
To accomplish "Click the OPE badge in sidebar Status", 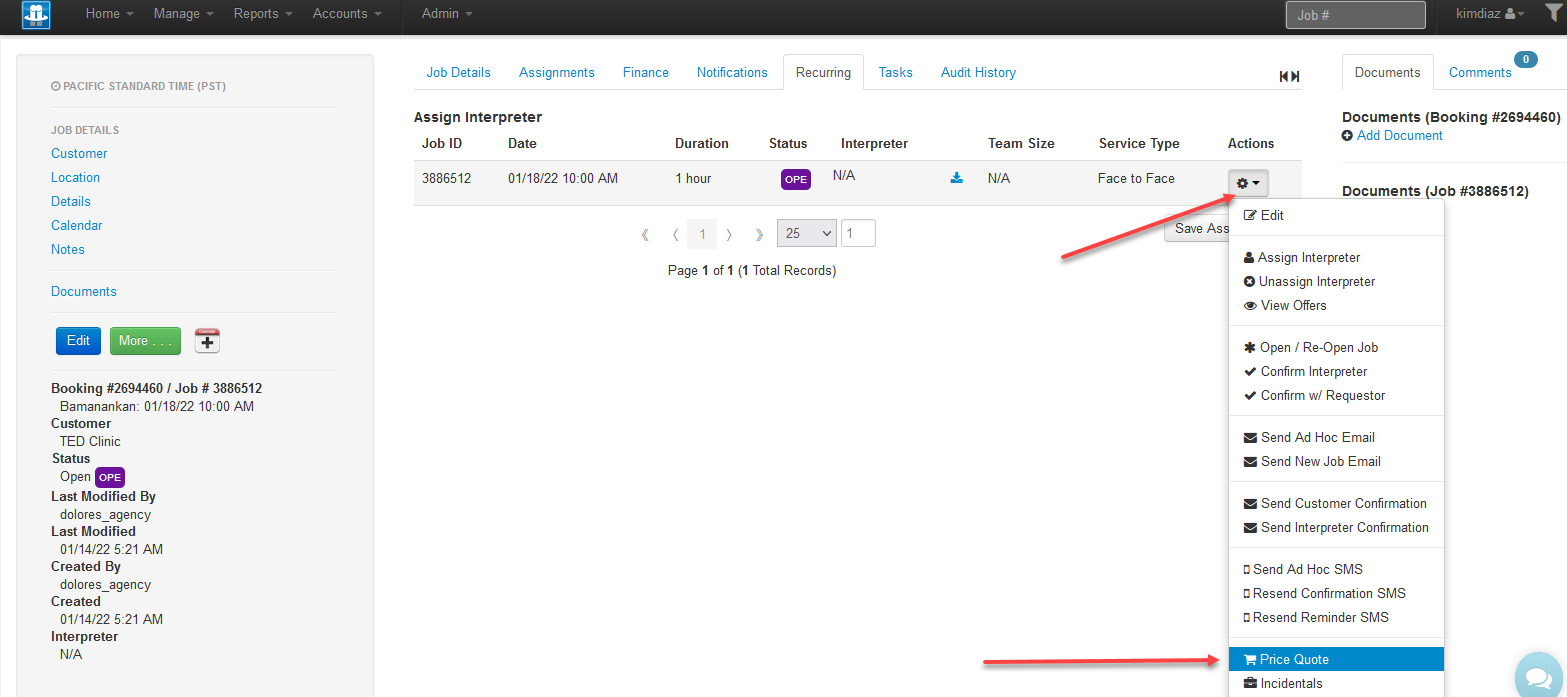I will pos(110,477).
